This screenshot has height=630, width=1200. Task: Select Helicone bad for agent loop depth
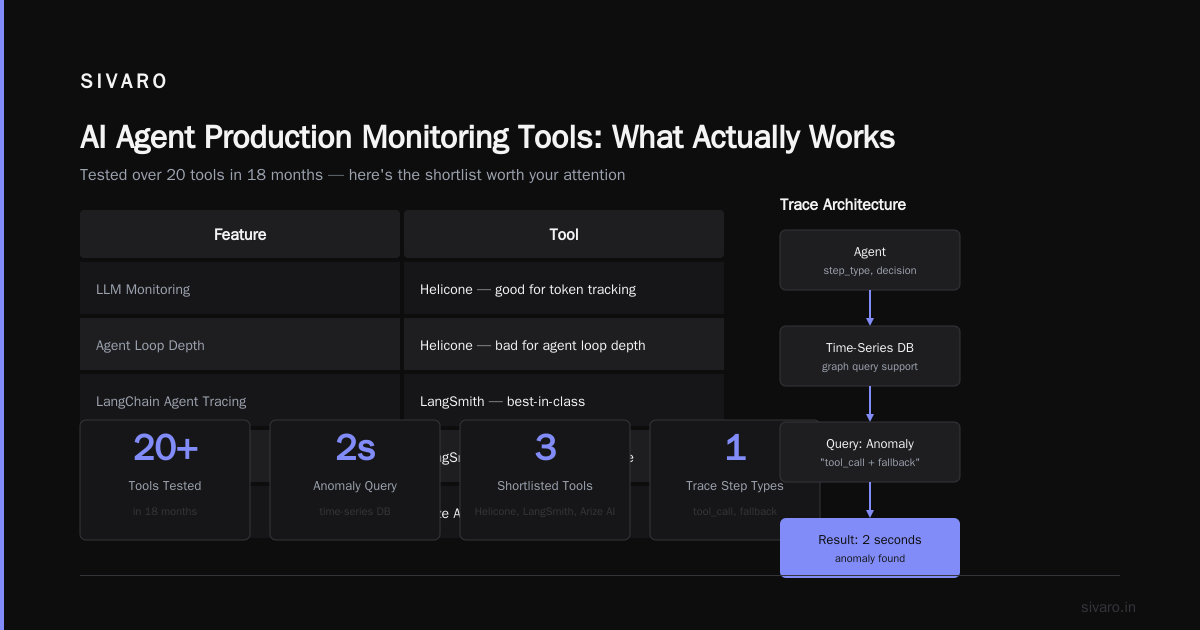[564, 345]
